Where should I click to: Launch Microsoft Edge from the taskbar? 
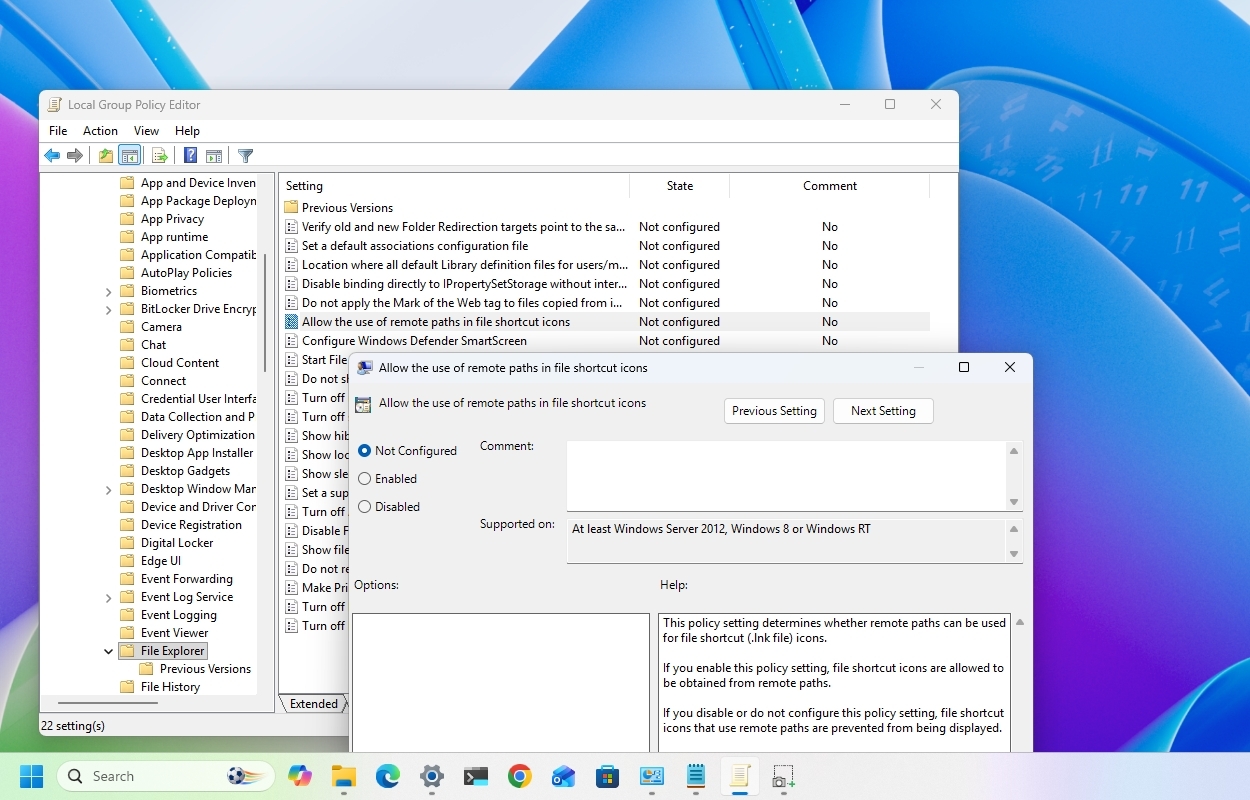pos(388,776)
